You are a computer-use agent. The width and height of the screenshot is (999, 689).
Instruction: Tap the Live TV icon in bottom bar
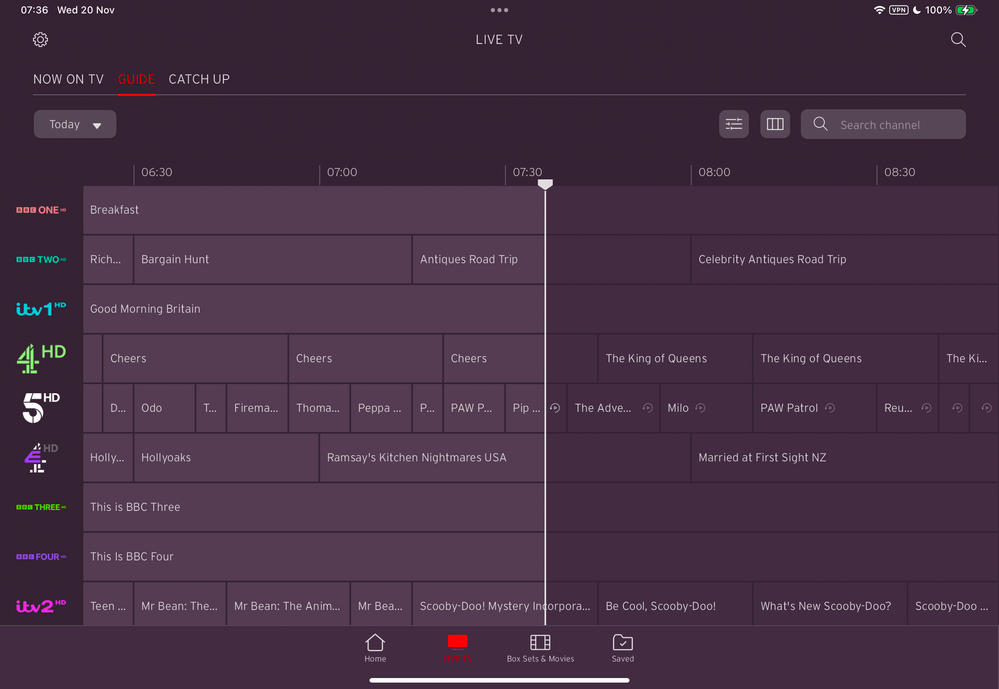(x=457, y=647)
